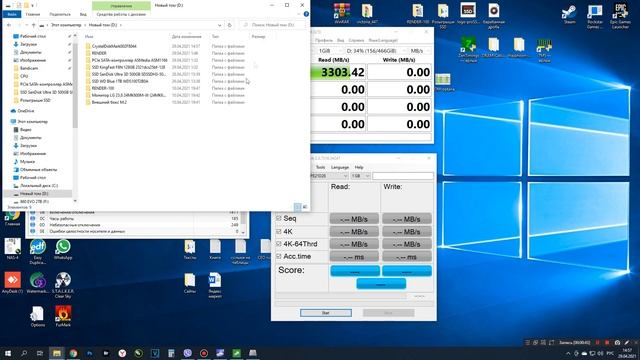This screenshot has width=640, height=360.
Task: Open Viber from the taskbar
Action: pos(187,353)
